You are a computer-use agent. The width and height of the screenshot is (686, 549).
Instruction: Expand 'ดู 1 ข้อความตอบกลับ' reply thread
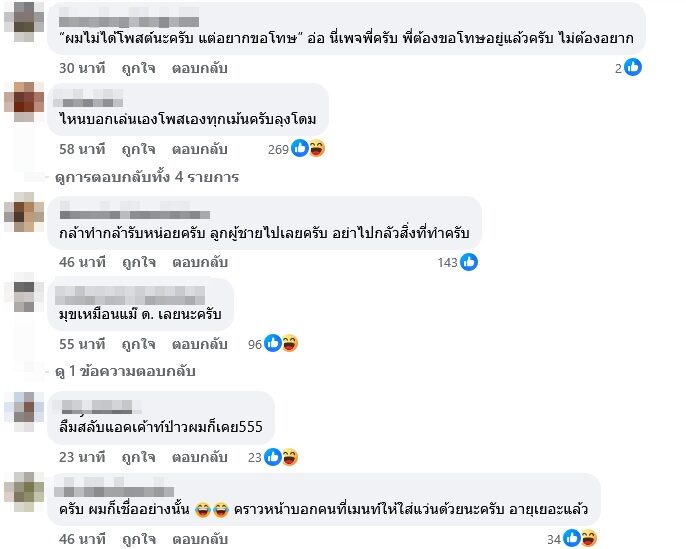point(125,371)
